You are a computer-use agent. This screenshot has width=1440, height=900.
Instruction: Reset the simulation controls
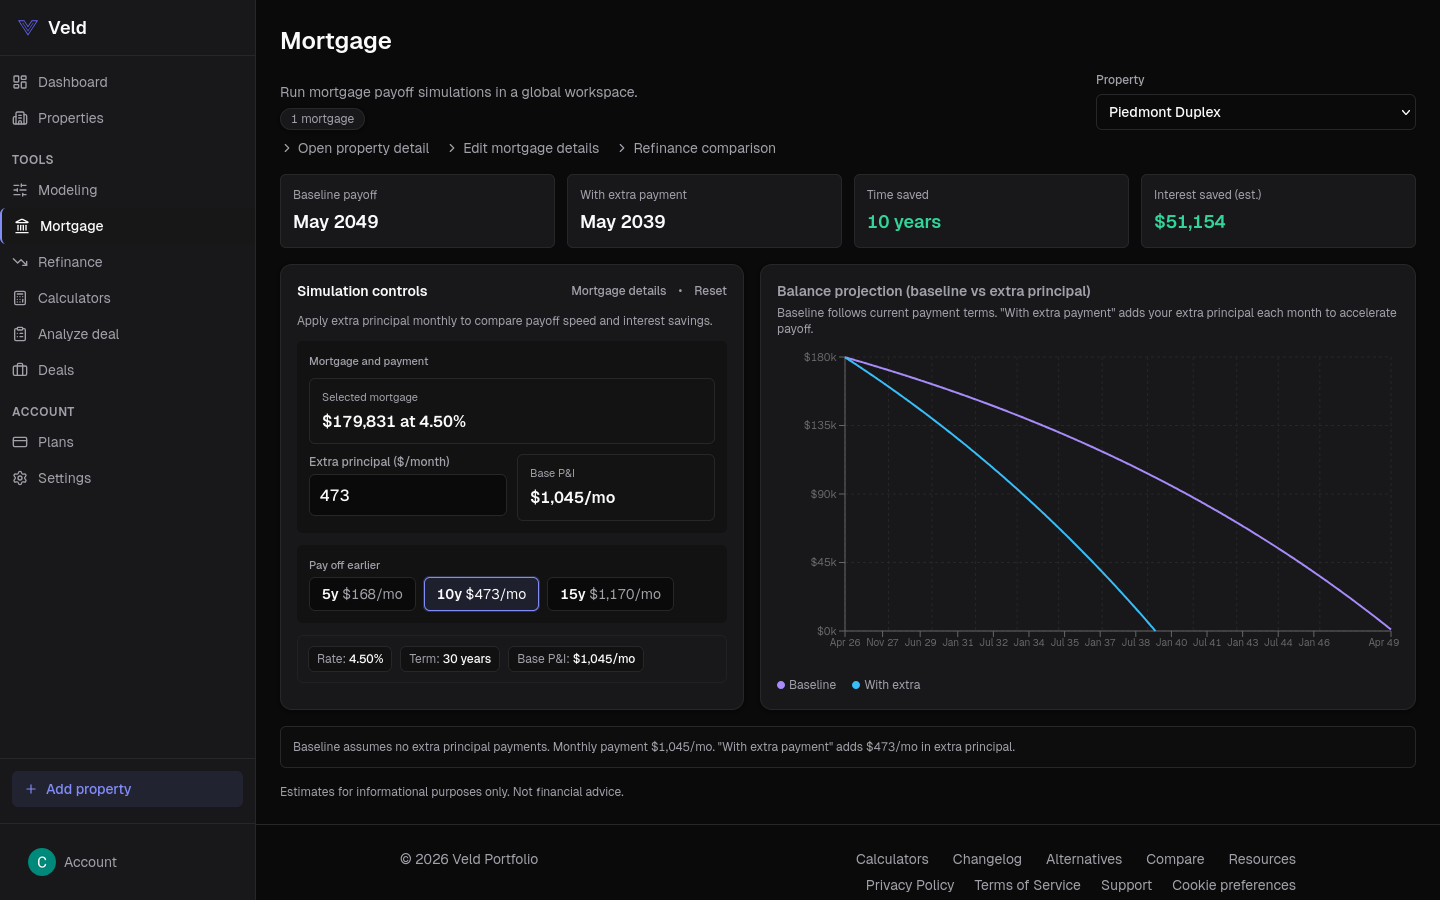[710, 291]
